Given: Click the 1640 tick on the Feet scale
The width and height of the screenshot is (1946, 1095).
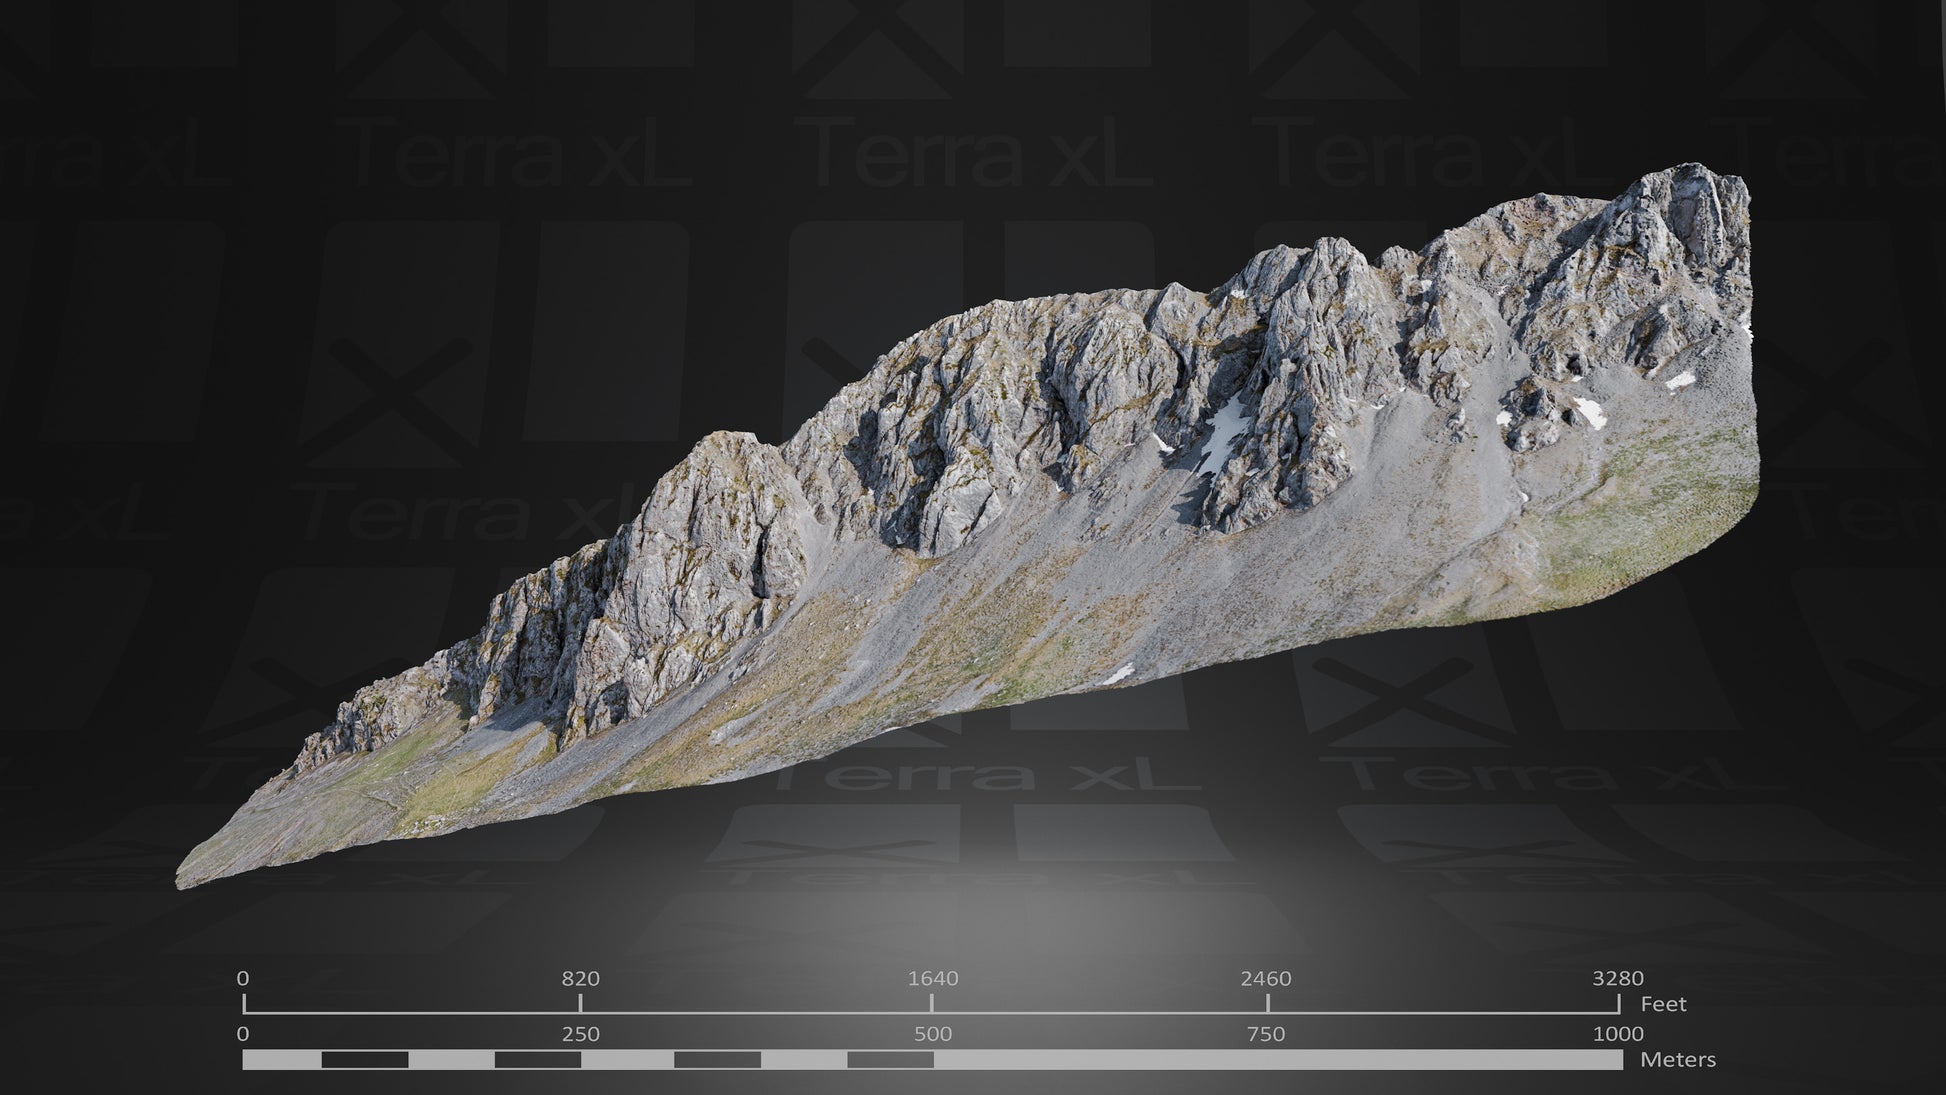Looking at the screenshot, I should (x=932, y=1002).
